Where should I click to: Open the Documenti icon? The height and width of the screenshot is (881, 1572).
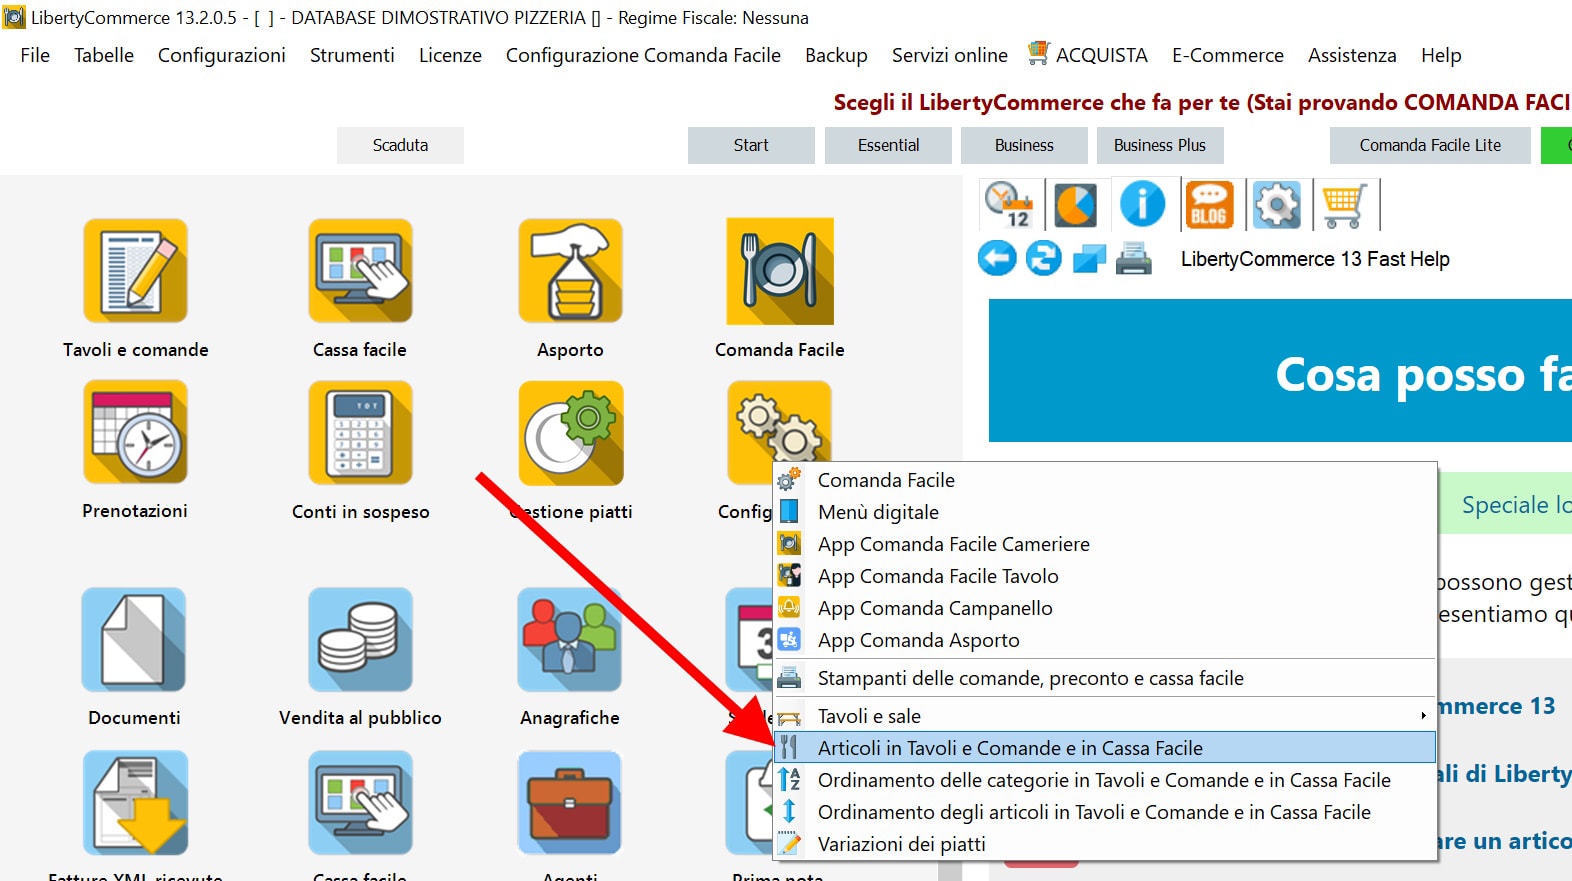(x=134, y=640)
